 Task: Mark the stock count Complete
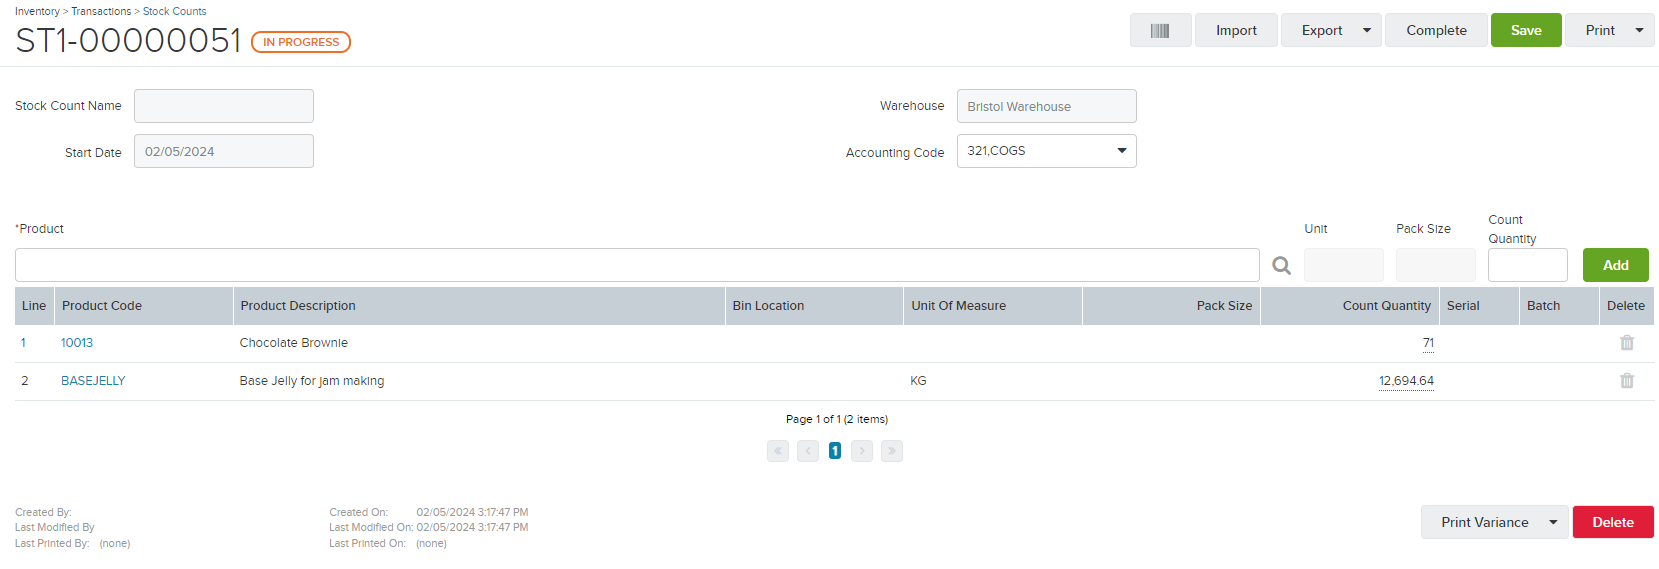pyautogui.click(x=1436, y=30)
